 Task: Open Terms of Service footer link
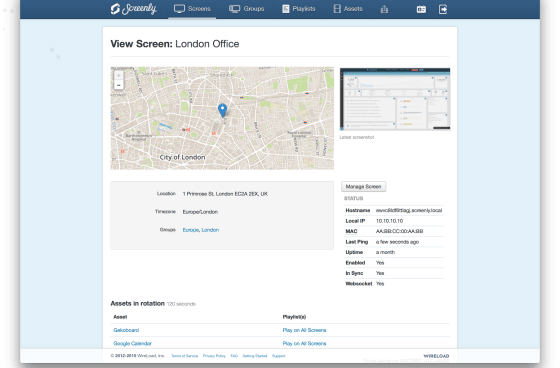(x=185, y=356)
